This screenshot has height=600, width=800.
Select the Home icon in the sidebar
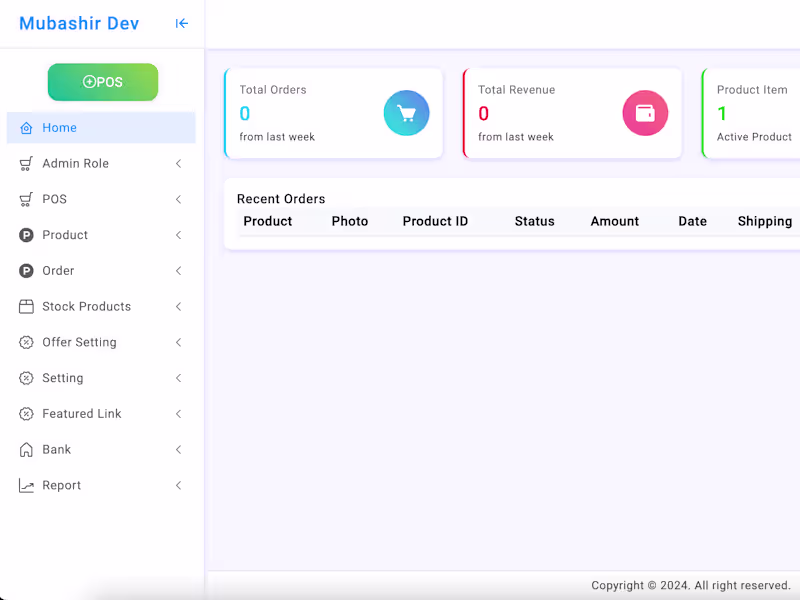[26, 128]
